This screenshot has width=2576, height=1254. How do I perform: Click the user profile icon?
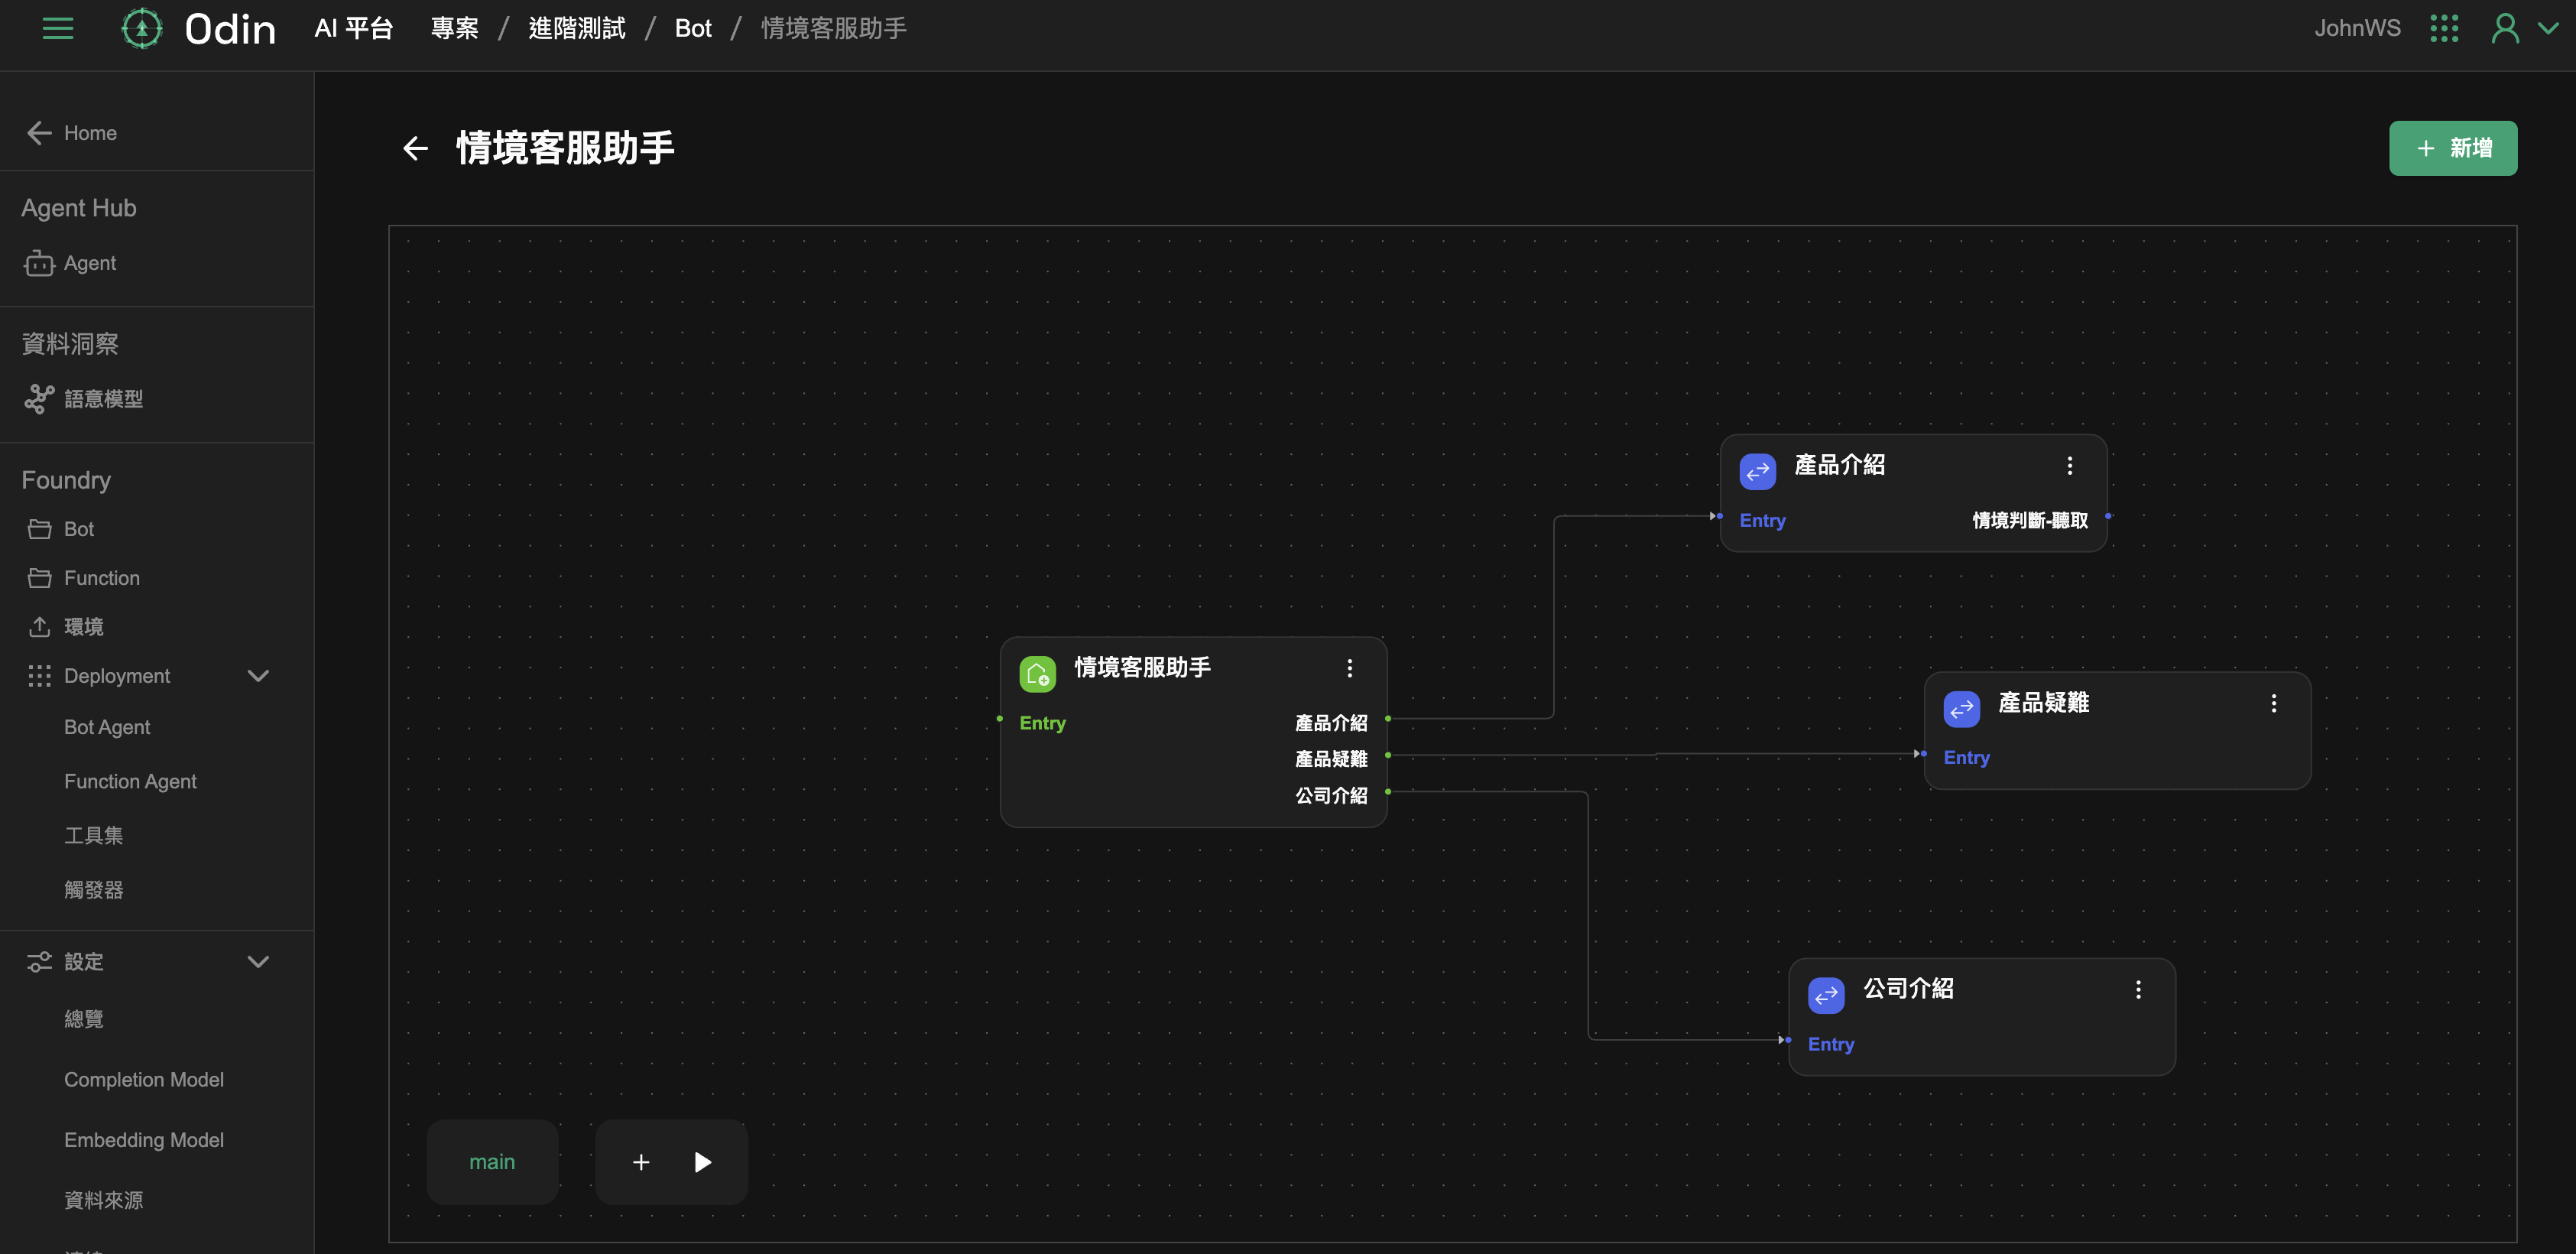point(2504,28)
